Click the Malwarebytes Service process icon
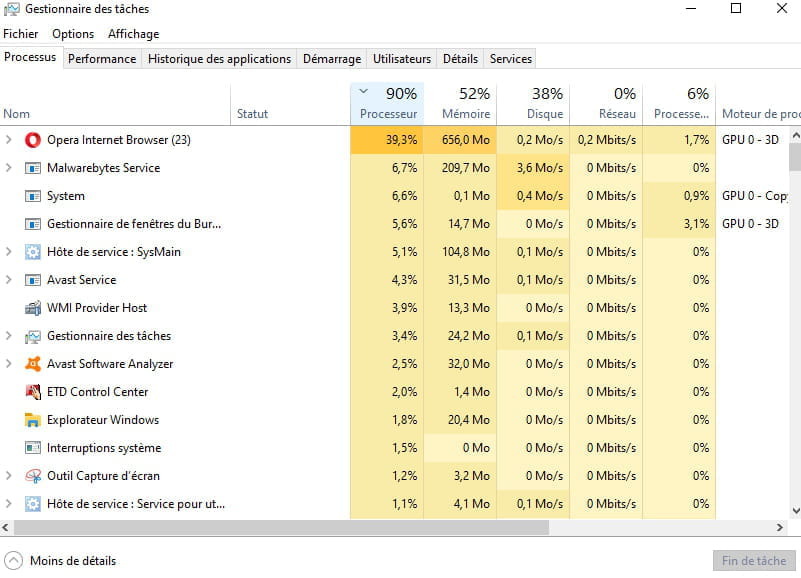This screenshot has height=578, width=801. 33,168
